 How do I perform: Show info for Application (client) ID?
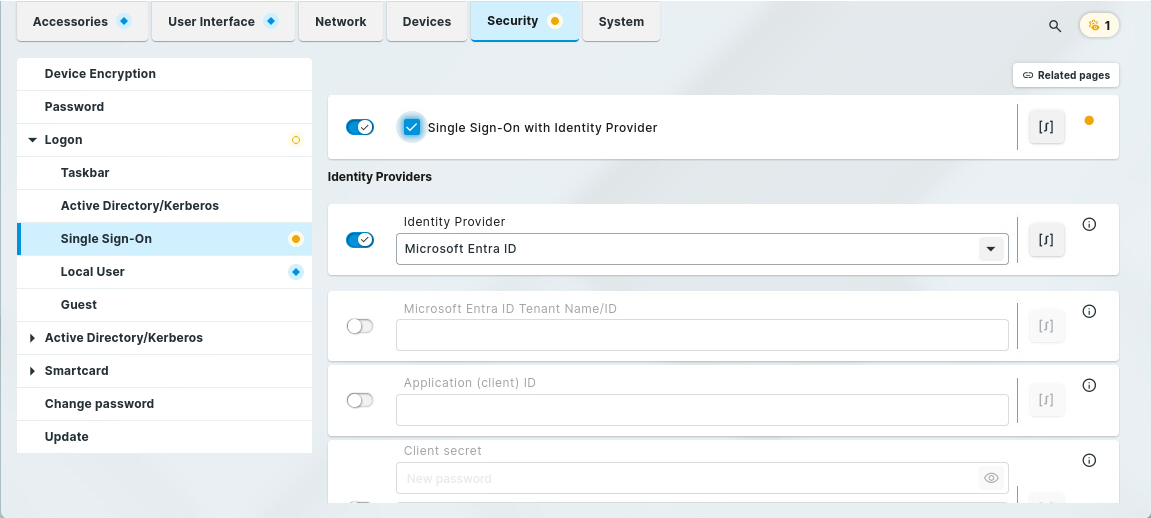point(1089,385)
